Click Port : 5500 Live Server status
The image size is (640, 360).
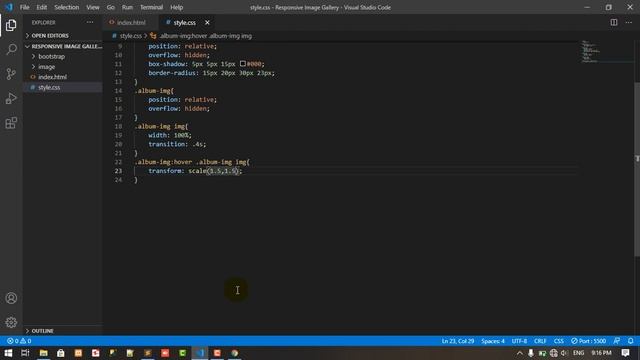pyautogui.click(x=589, y=341)
